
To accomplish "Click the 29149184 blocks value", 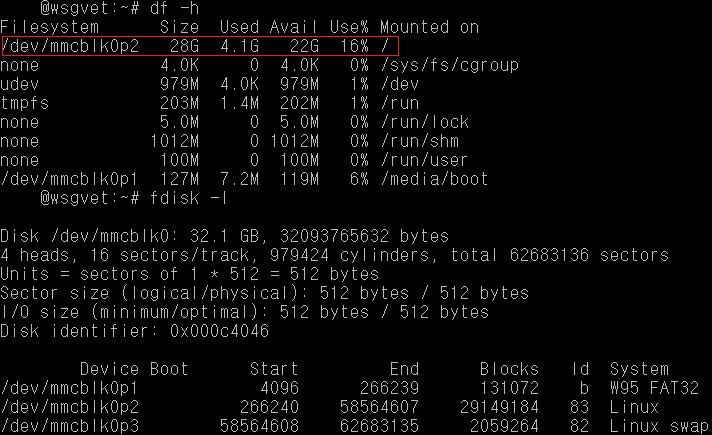I will click(504, 407).
